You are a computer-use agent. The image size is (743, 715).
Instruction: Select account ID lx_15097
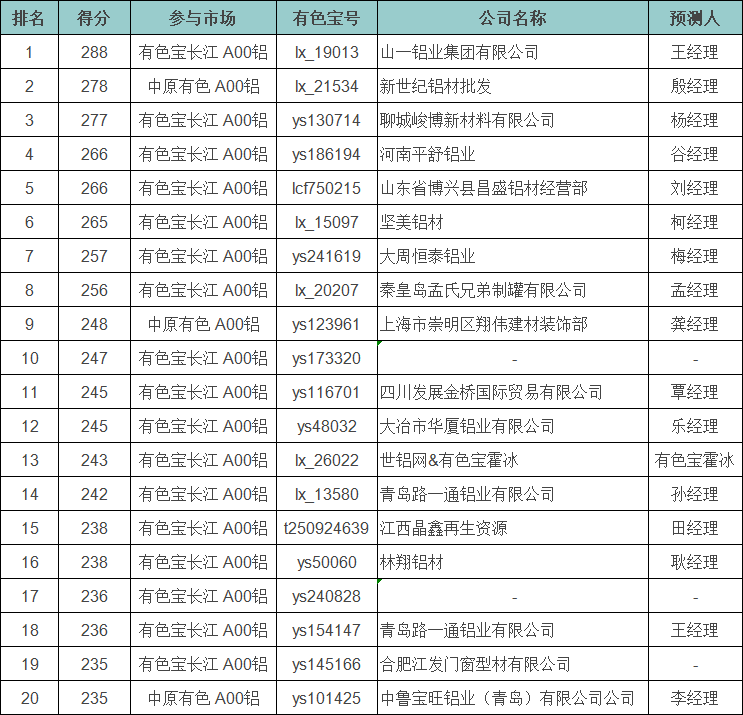(x=326, y=222)
